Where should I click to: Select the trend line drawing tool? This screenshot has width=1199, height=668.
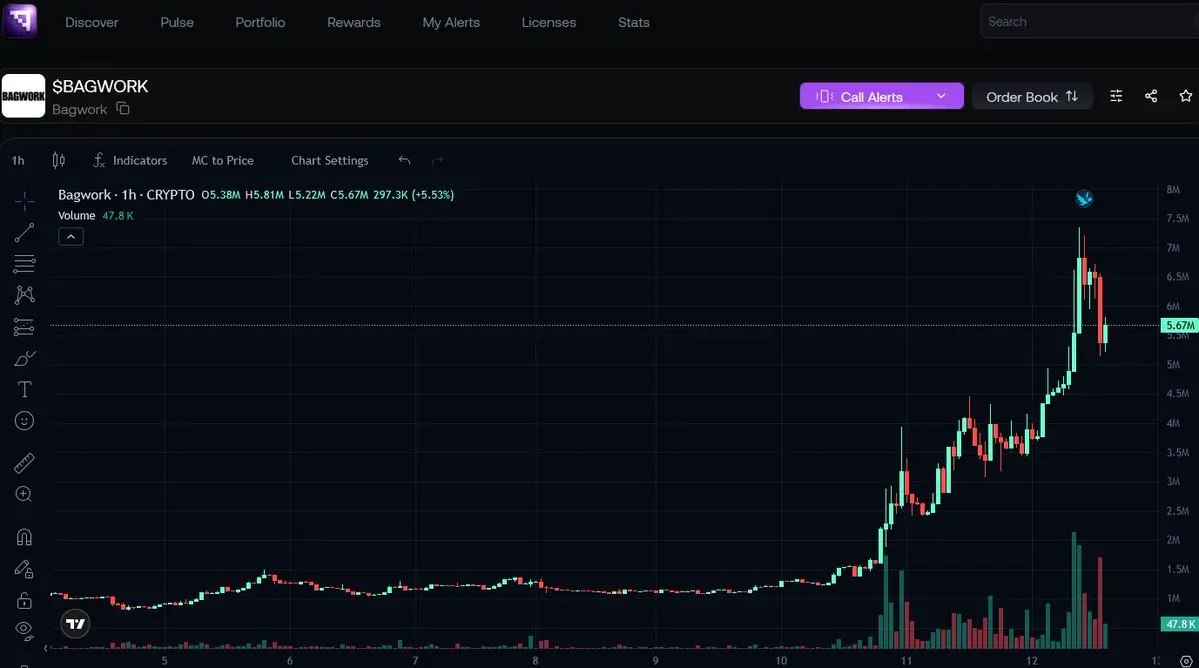(x=24, y=232)
